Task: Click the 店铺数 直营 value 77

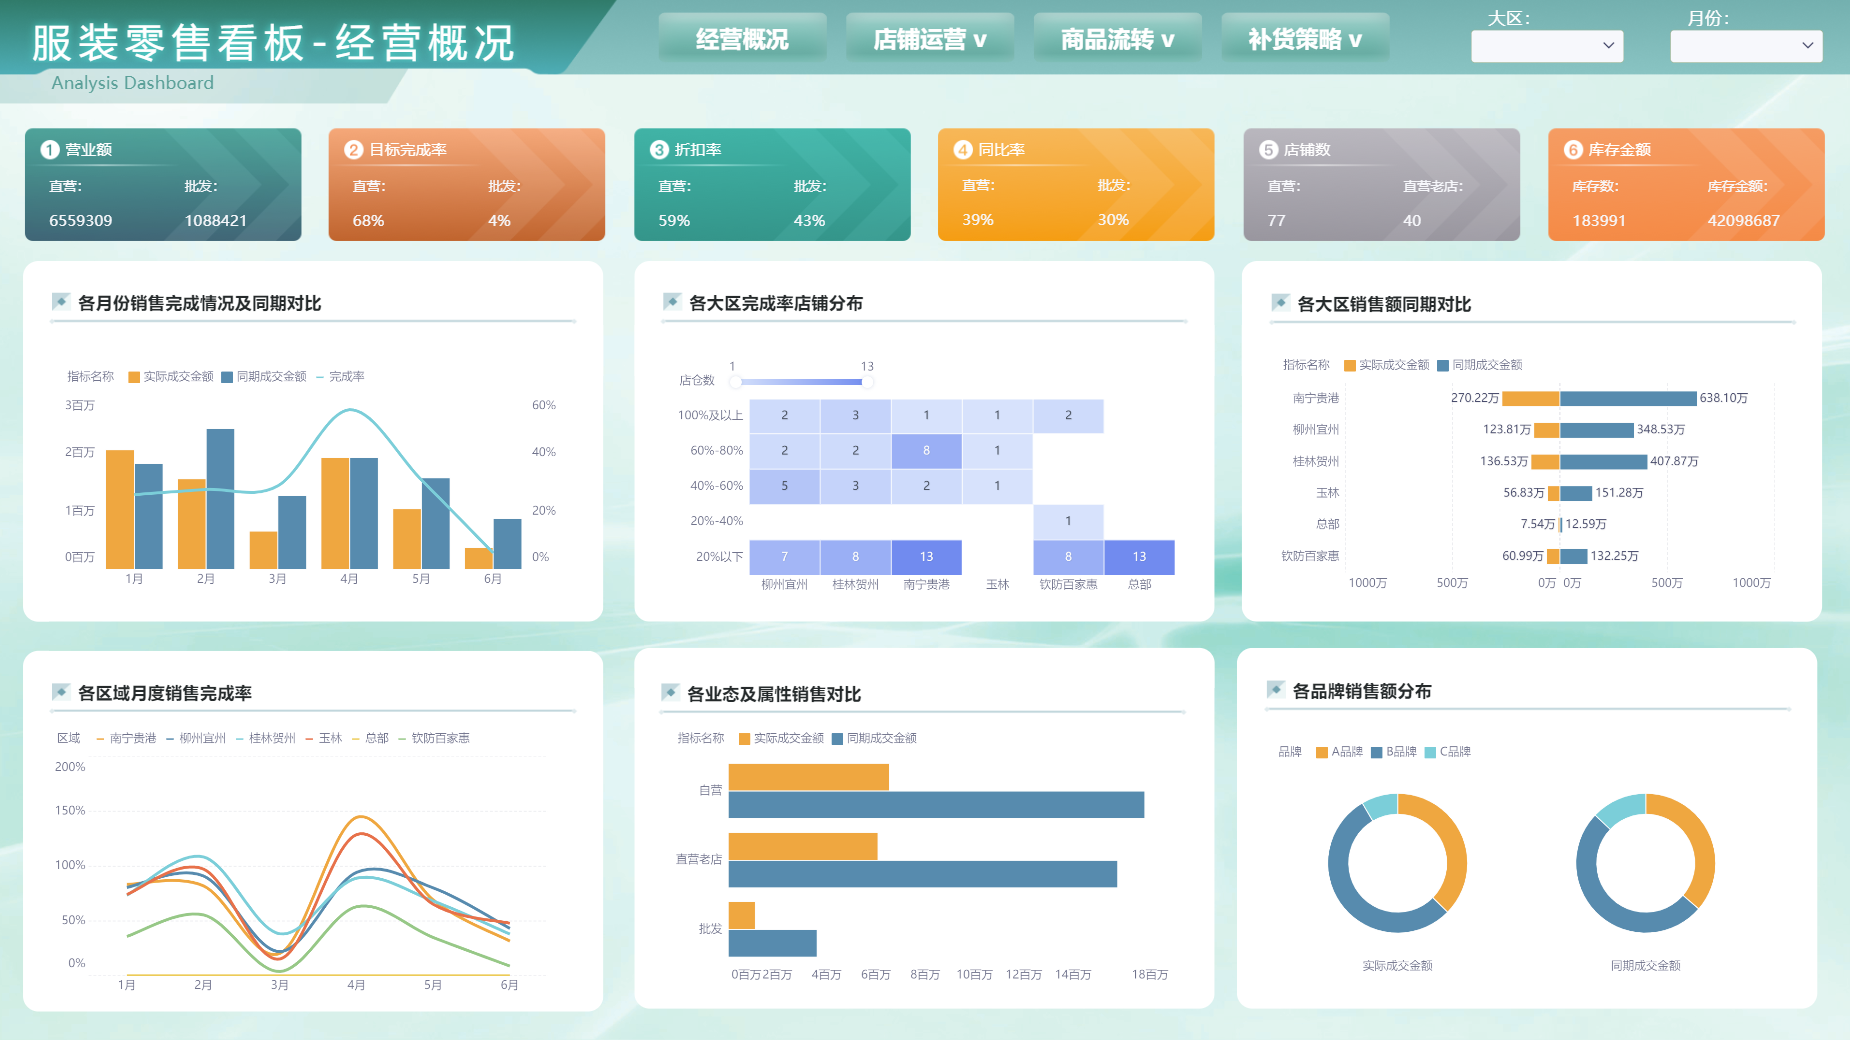Action: click(1276, 220)
